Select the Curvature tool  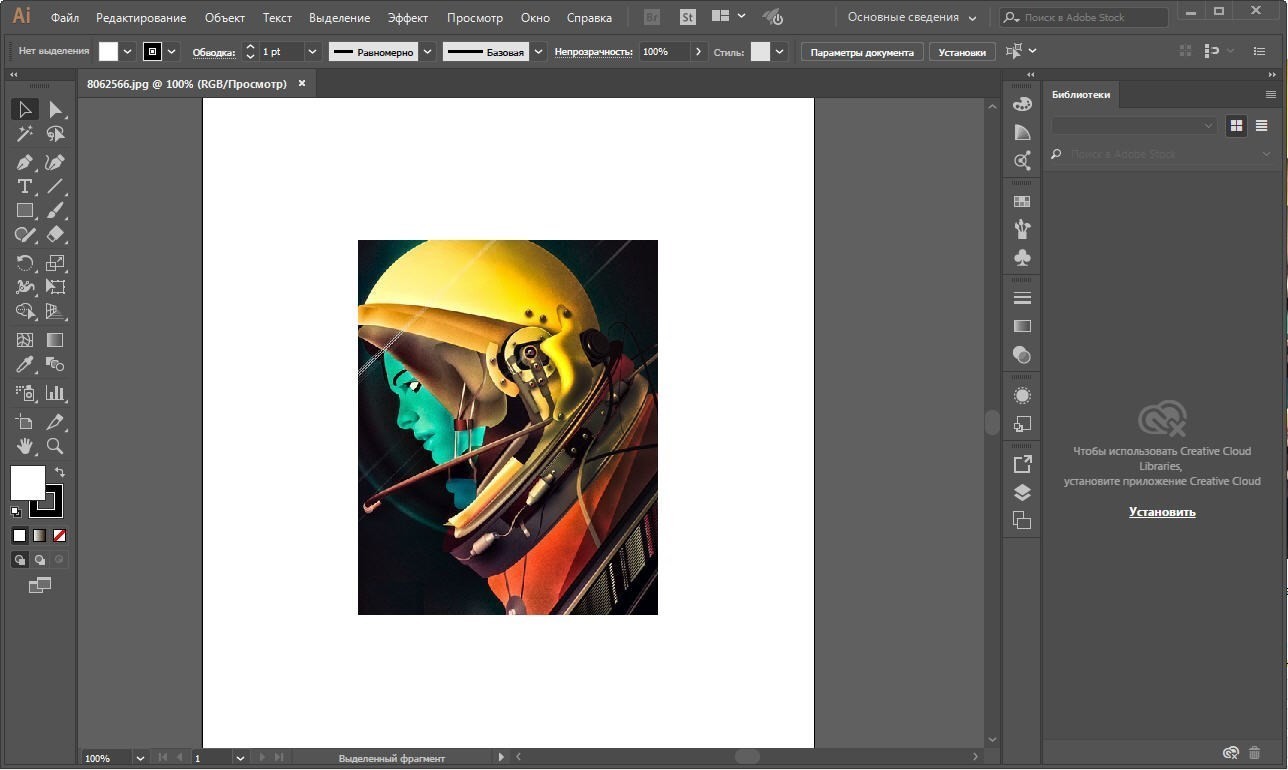[x=55, y=162]
